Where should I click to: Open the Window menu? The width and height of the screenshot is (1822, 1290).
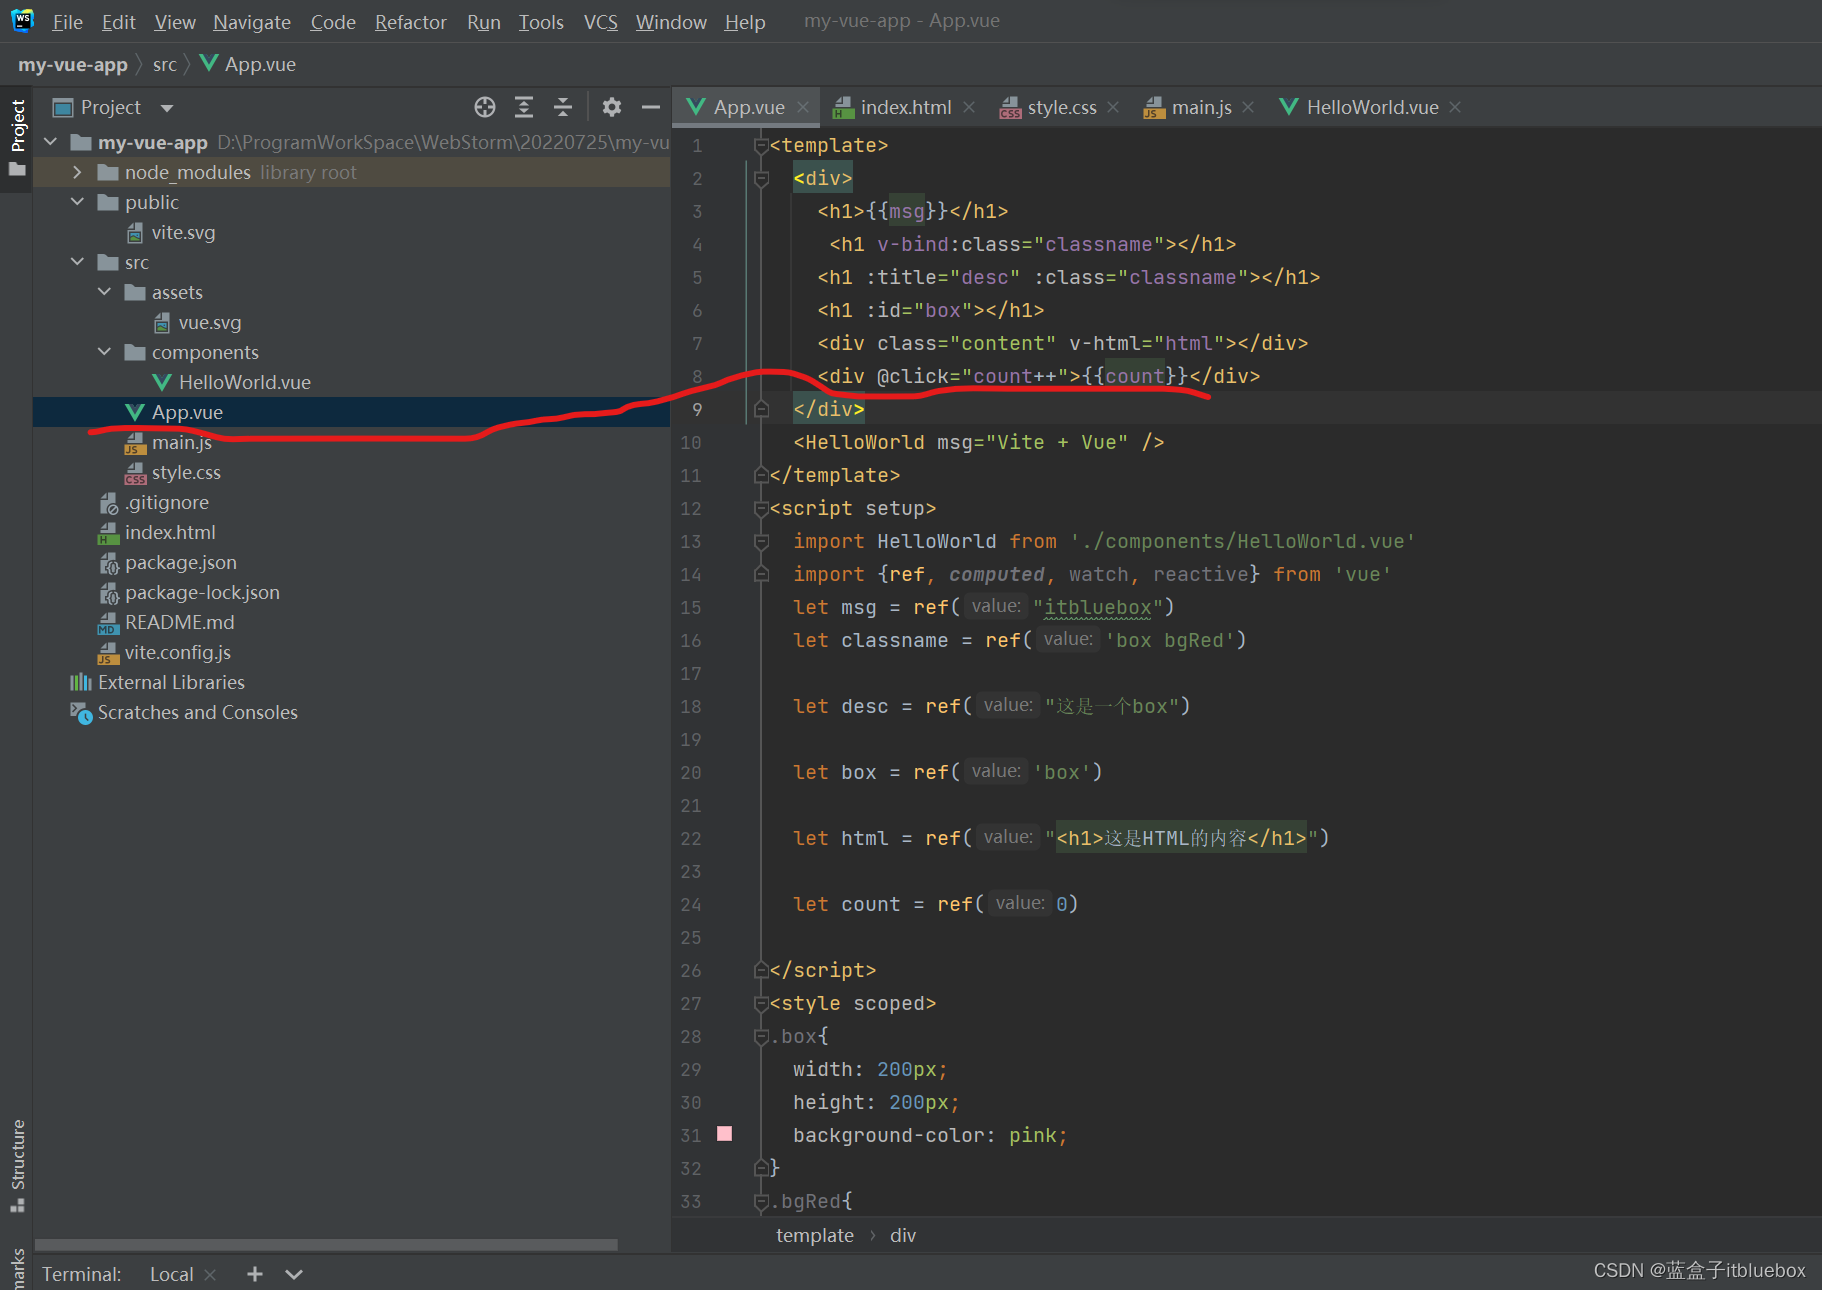pos(671,21)
